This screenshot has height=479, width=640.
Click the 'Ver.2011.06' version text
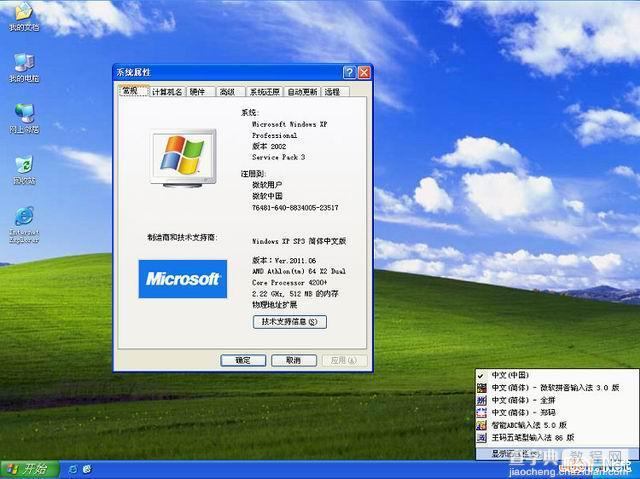pyautogui.click(x=295, y=260)
